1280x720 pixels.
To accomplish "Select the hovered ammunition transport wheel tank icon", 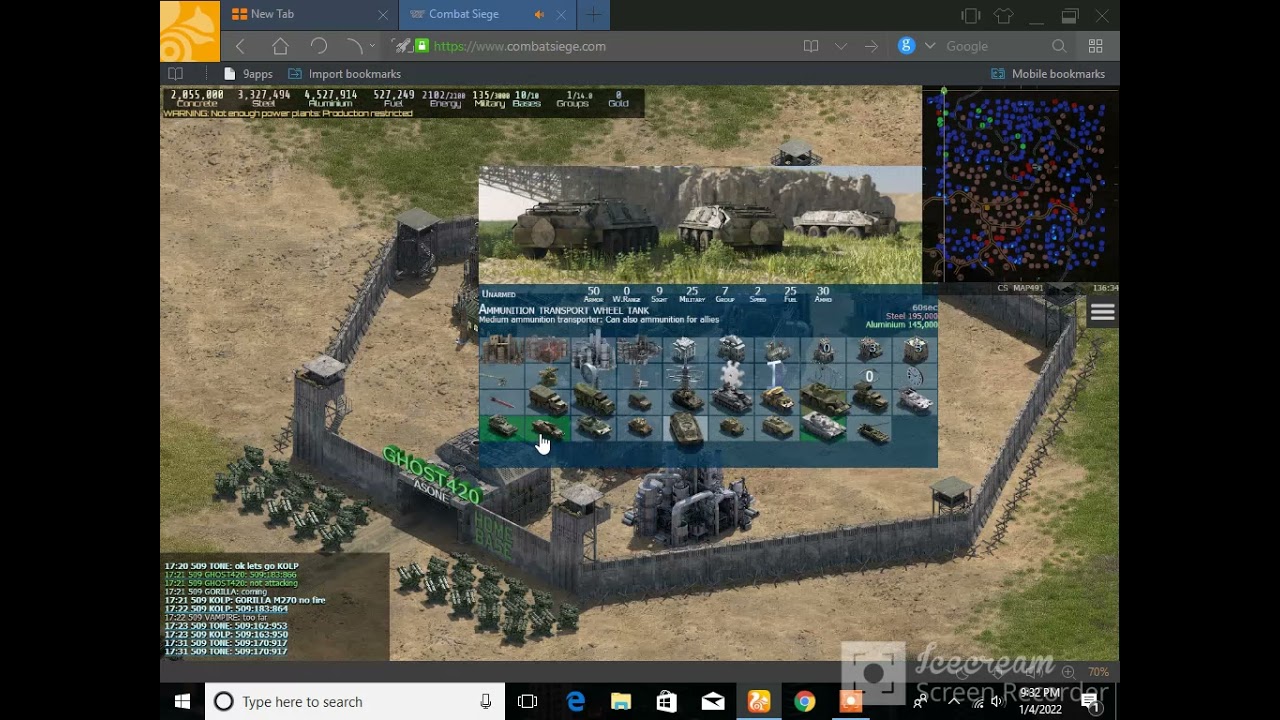I will [x=547, y=429].
